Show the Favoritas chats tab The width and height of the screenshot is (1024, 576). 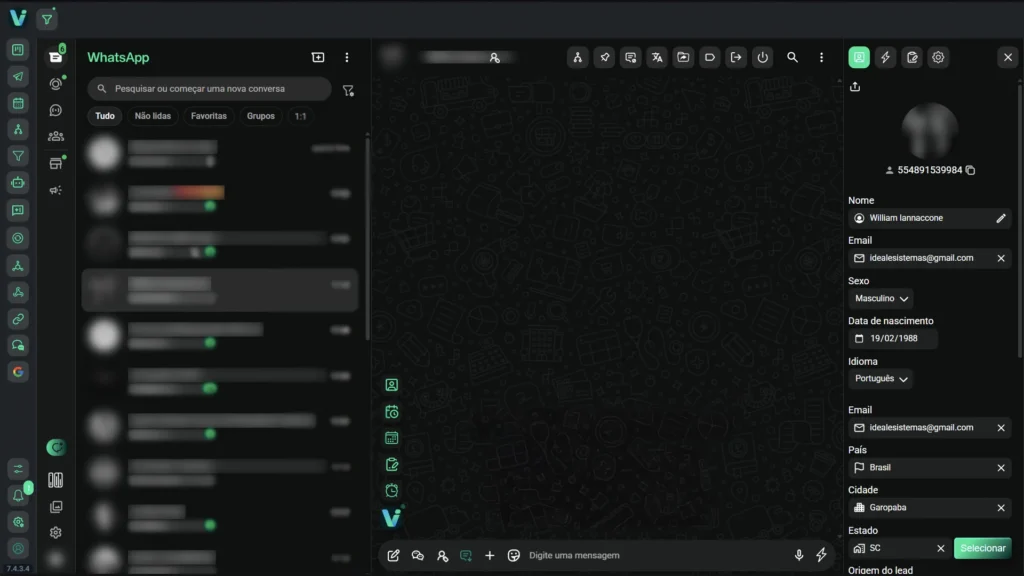point(209,116)
